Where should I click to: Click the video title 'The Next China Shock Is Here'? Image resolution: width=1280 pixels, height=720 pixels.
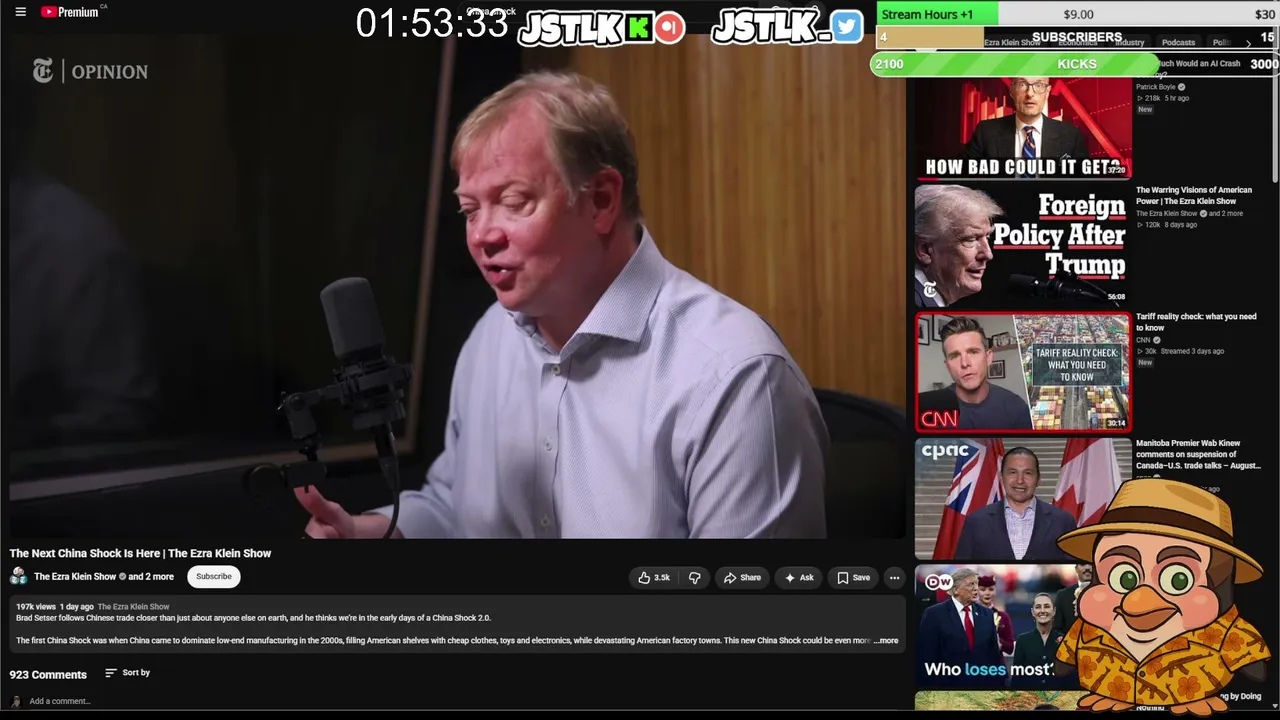click(x=140, y=553)
